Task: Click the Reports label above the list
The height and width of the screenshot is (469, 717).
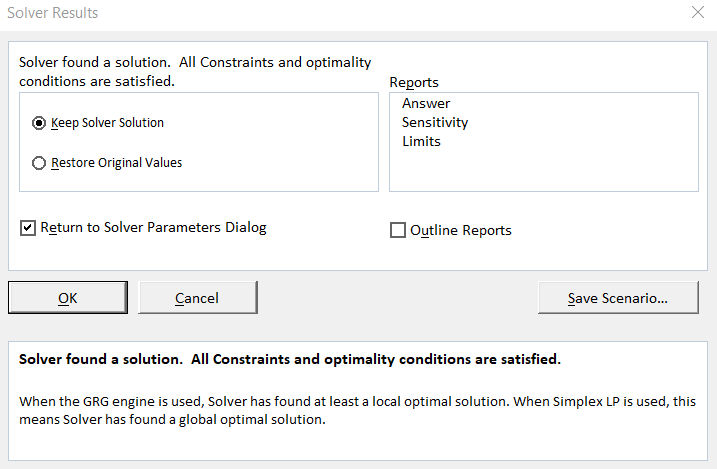Action: click(414, 82)
